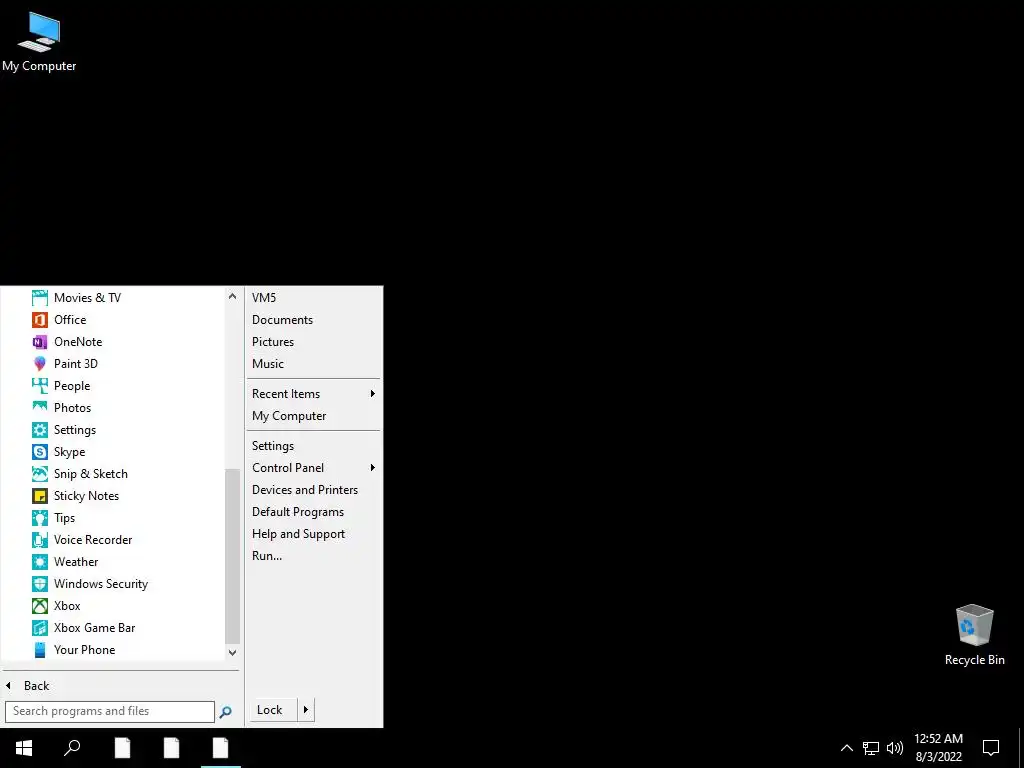Launch the Paint 3D icon
This screenshot has width=1024, height=768.
pyautogui.click(x=40, y=364)
